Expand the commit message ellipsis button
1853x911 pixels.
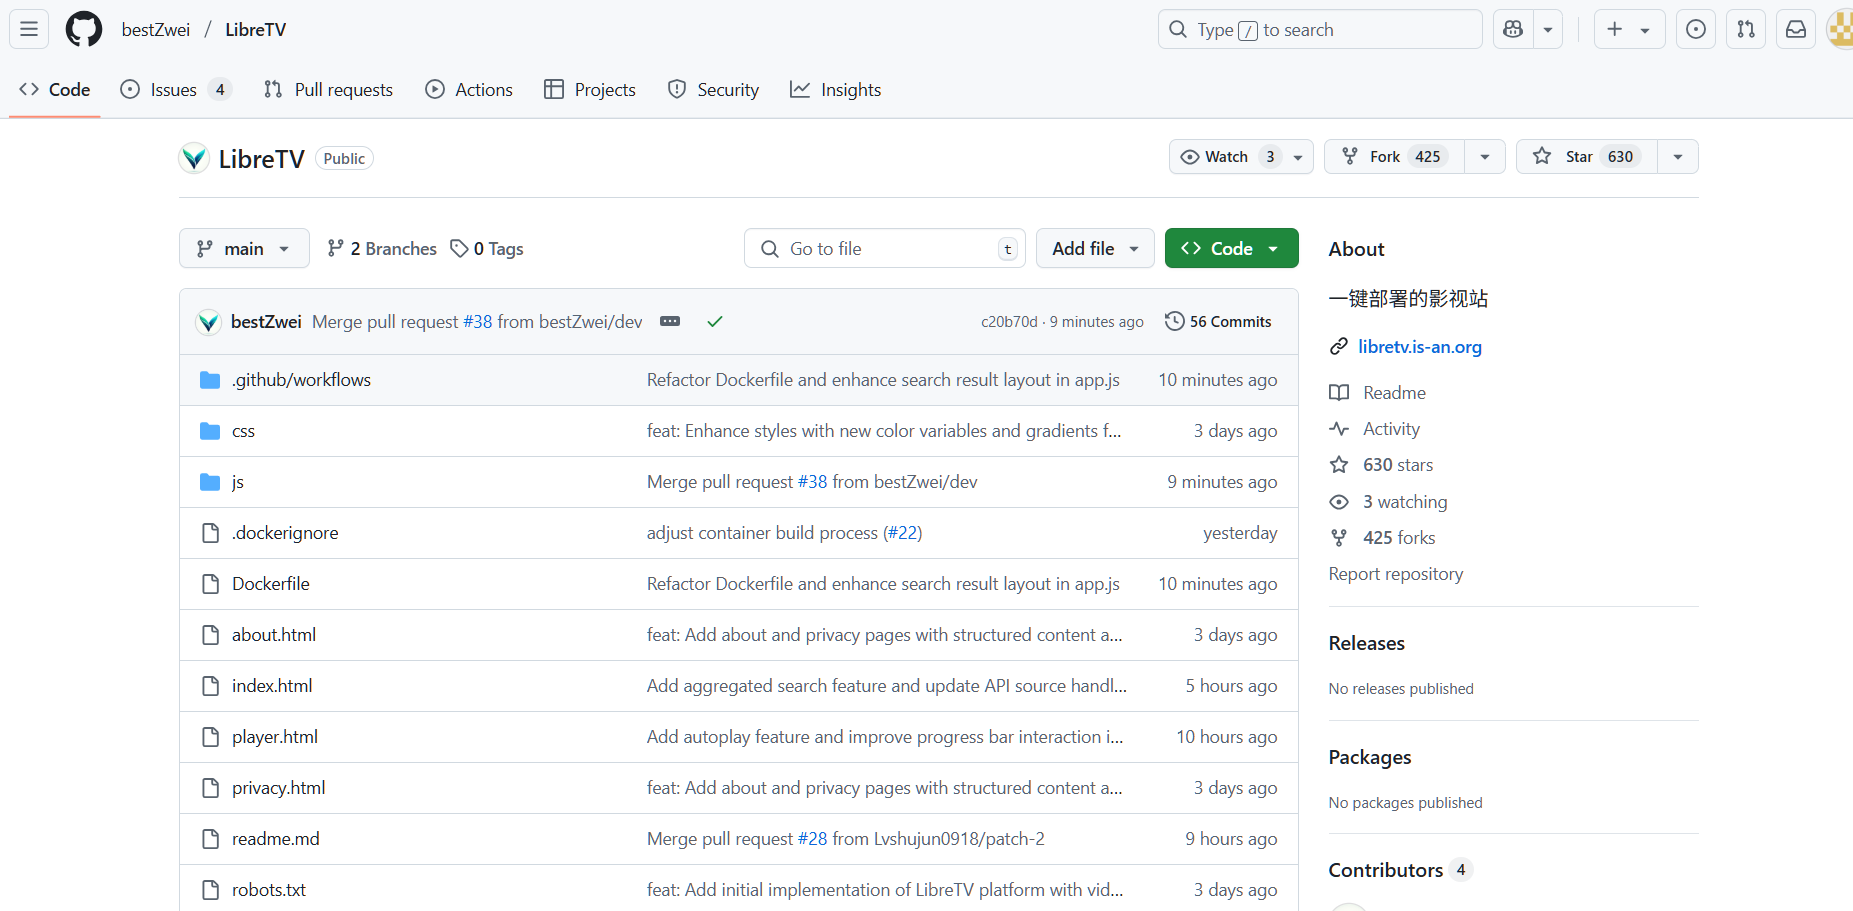point(670,322)
